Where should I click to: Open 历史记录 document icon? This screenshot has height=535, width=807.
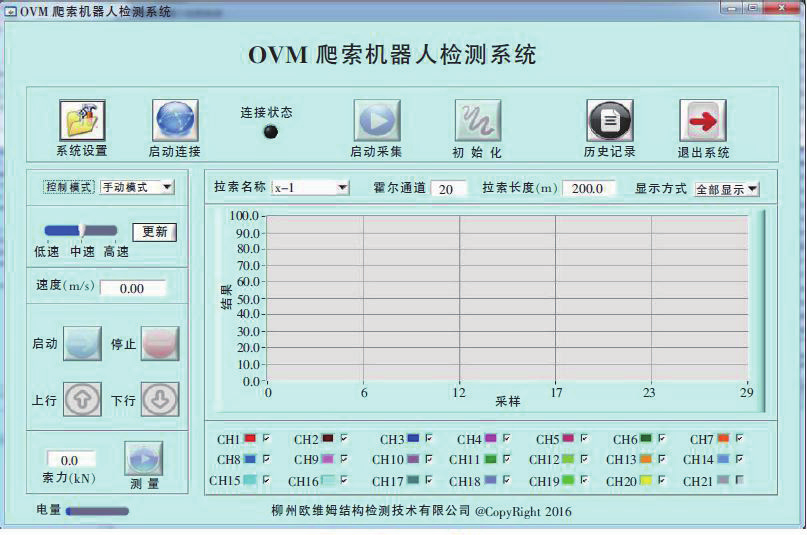pyautogui.click(x=609, y=121)
